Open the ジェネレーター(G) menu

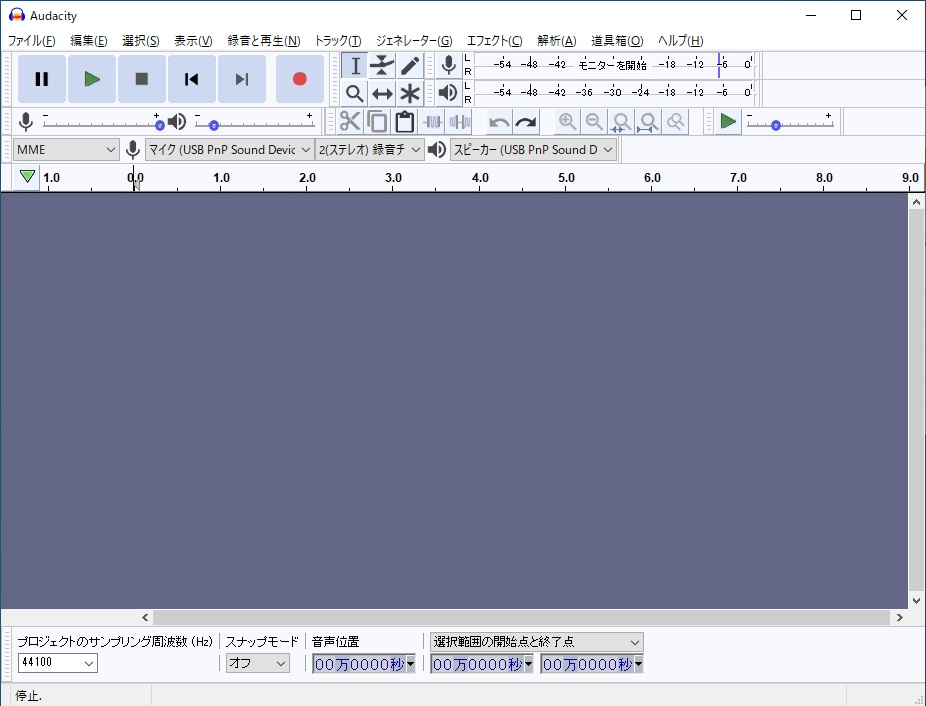(x=414, y=41)
